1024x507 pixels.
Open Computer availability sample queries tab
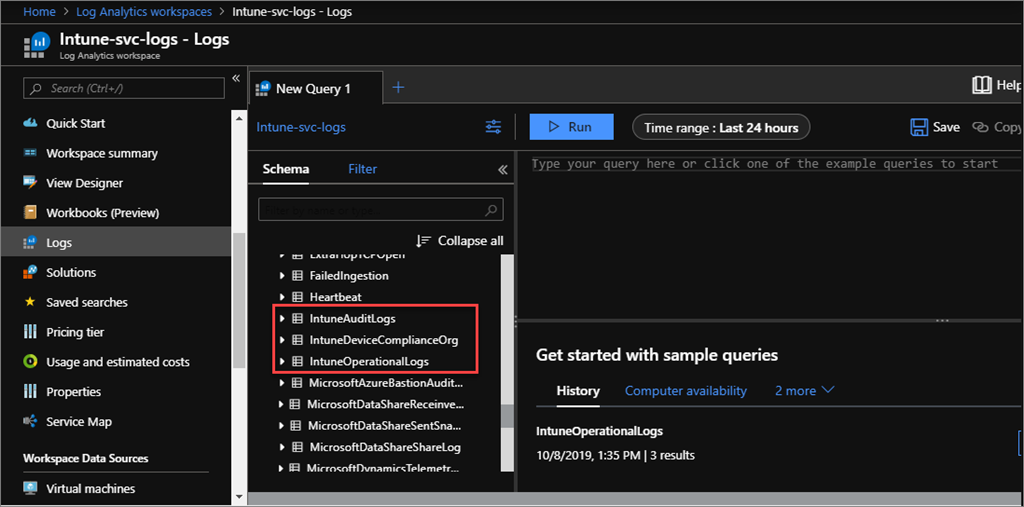click(x=686, y=391)
